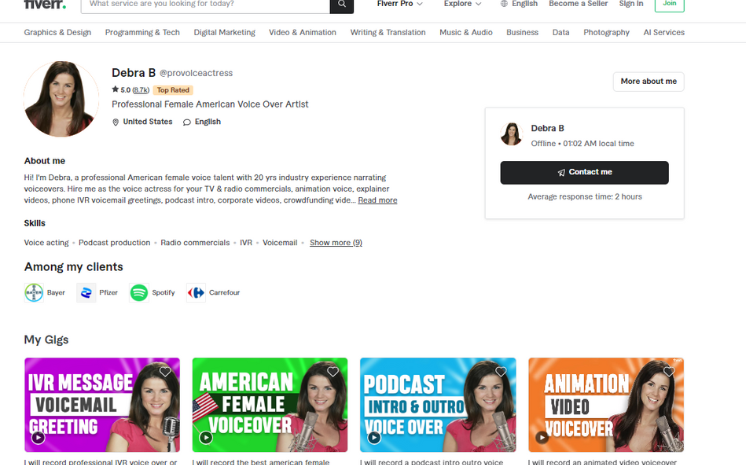The image size is (746, 465).
Task: Click the Pfizer client logo
Action: 86,293
